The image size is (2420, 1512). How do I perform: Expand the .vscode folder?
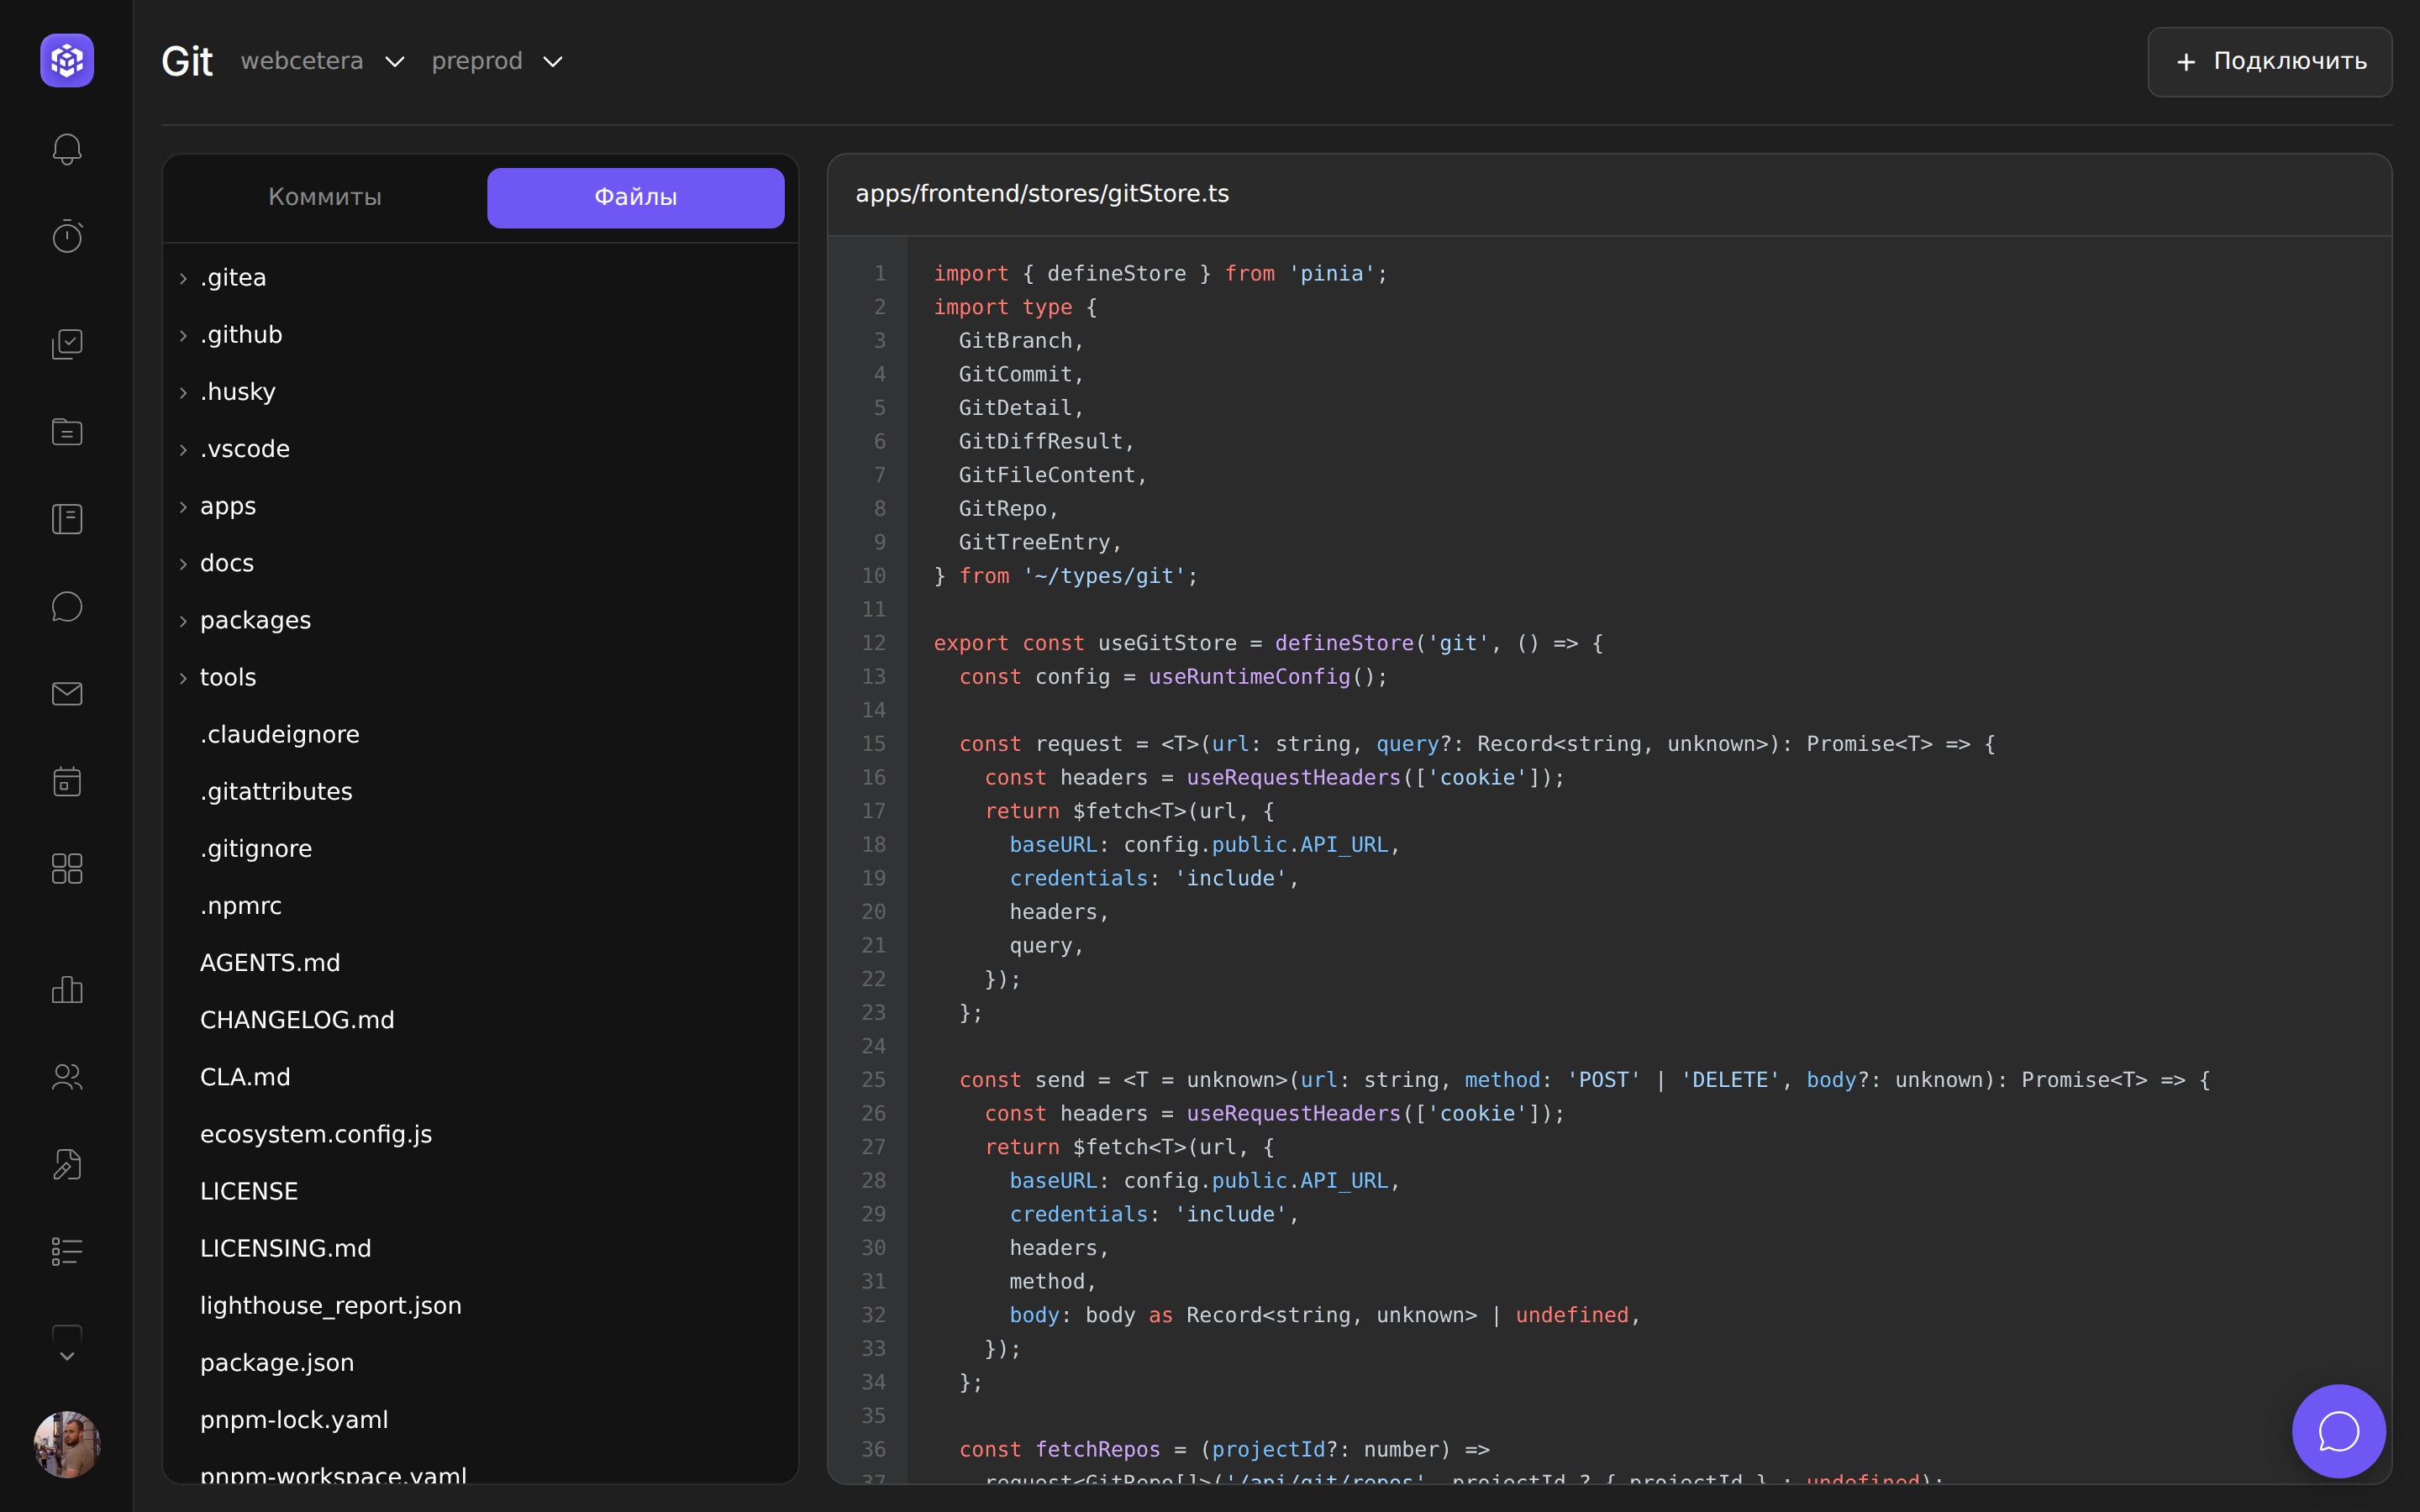[480, 449]
